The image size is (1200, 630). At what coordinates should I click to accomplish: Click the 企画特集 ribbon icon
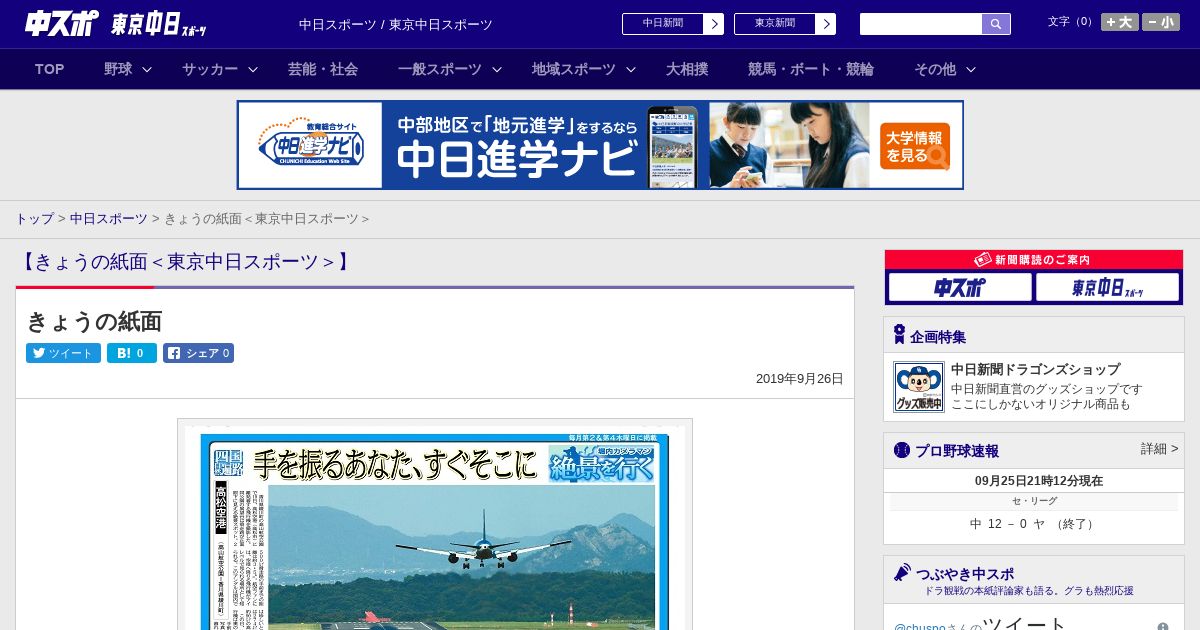[x=899, y=335]
